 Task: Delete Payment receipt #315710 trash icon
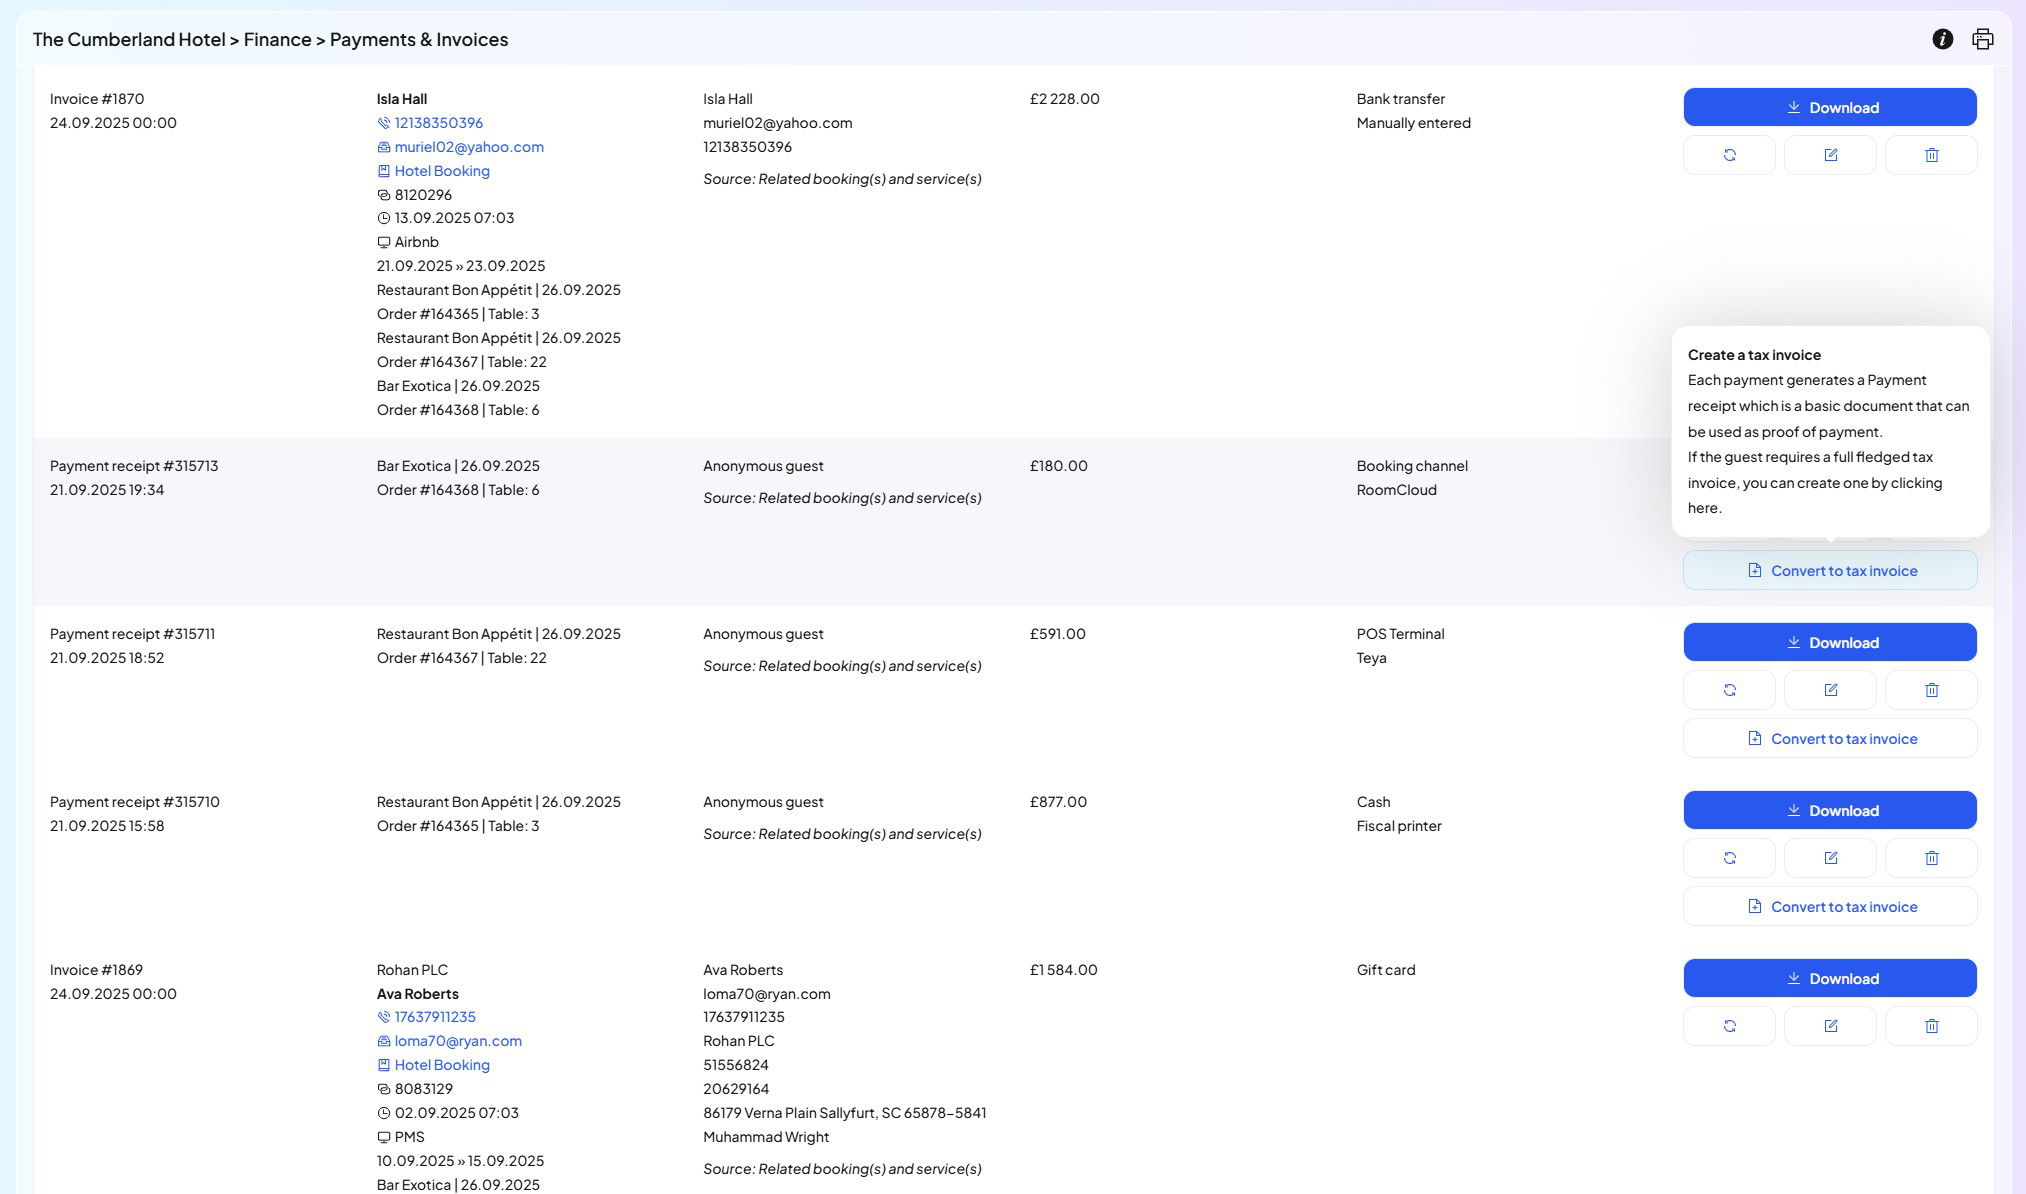click(1931, 858)
